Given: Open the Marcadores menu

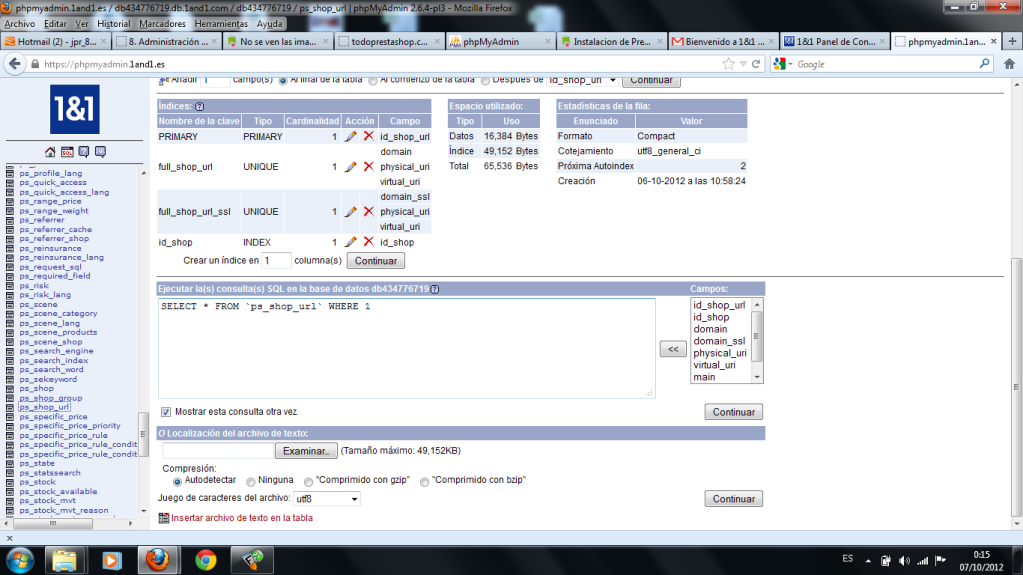Looking at the screenshot, I should [x=162, y=23].
